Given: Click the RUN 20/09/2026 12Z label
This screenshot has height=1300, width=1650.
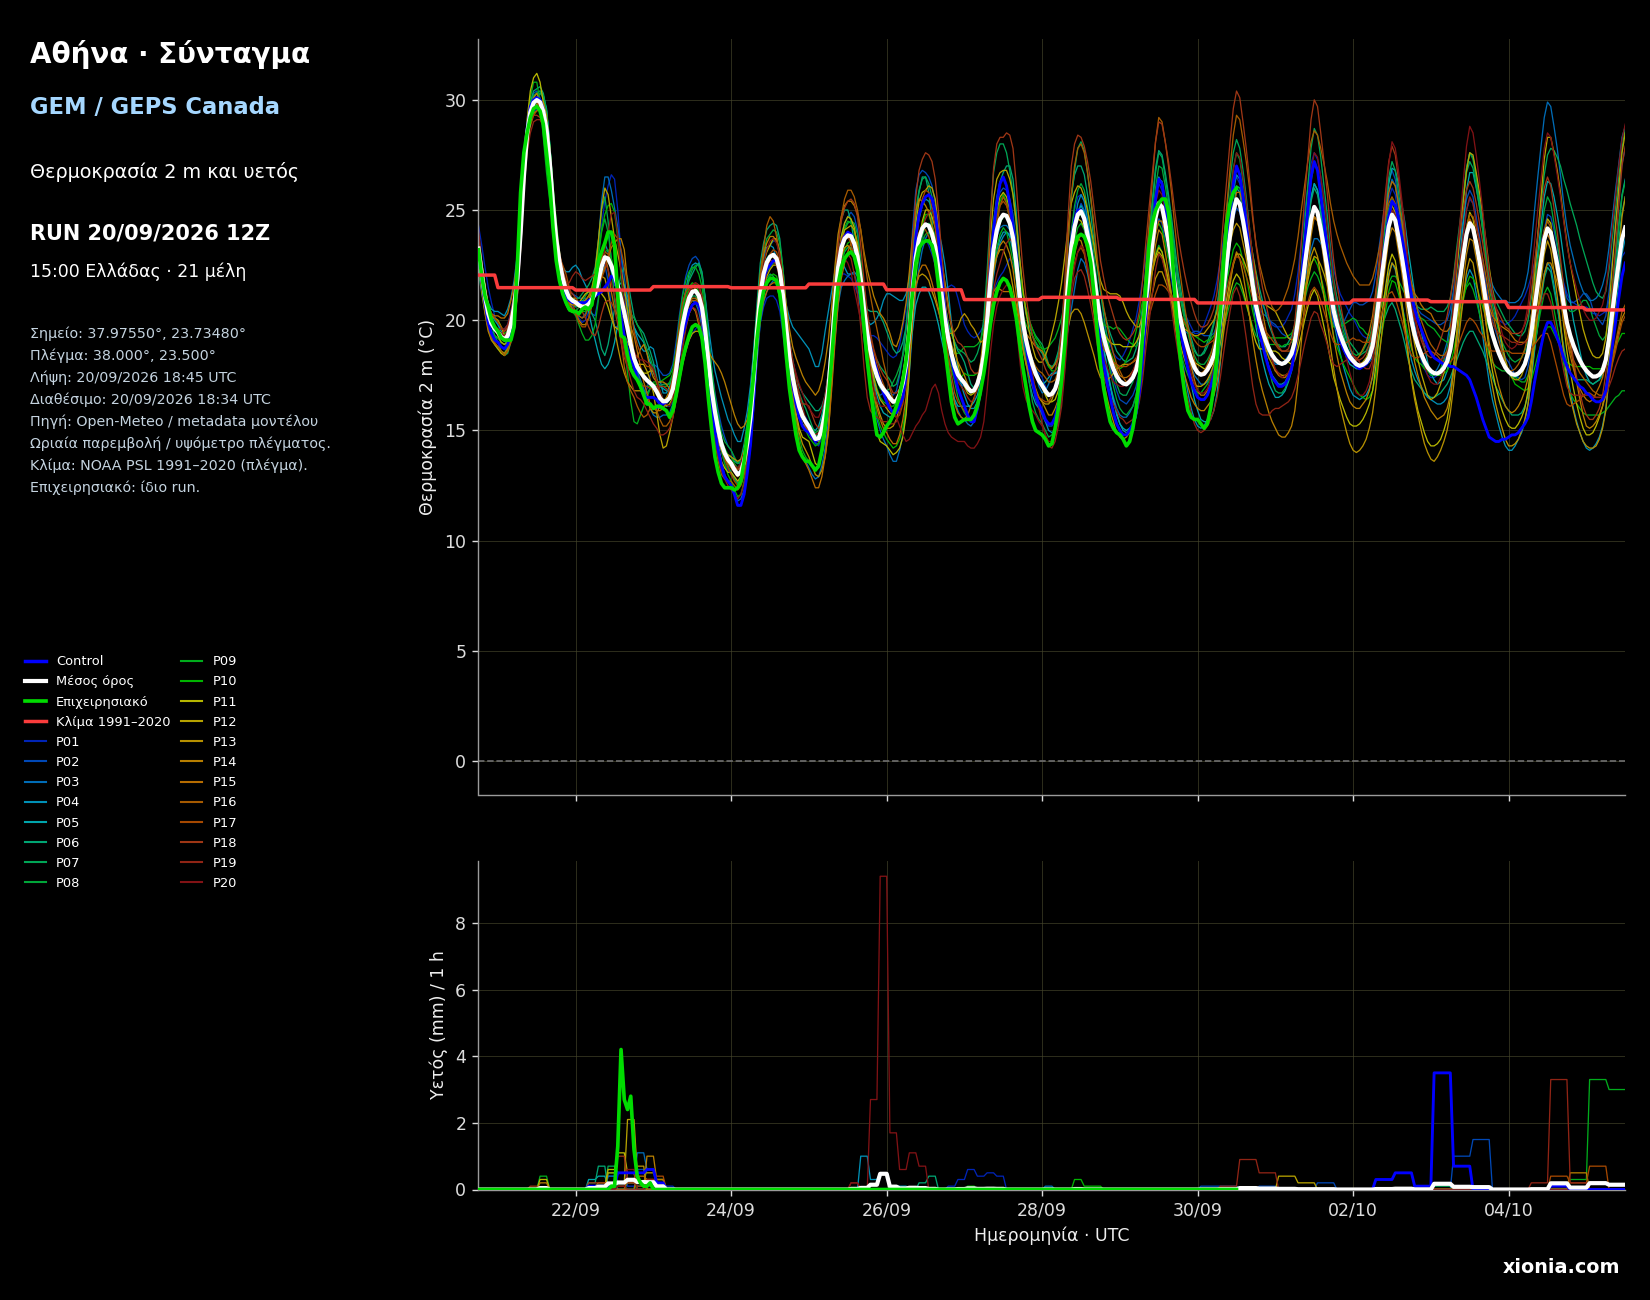Looking at the screenshot, I should (x=150, y=233).
